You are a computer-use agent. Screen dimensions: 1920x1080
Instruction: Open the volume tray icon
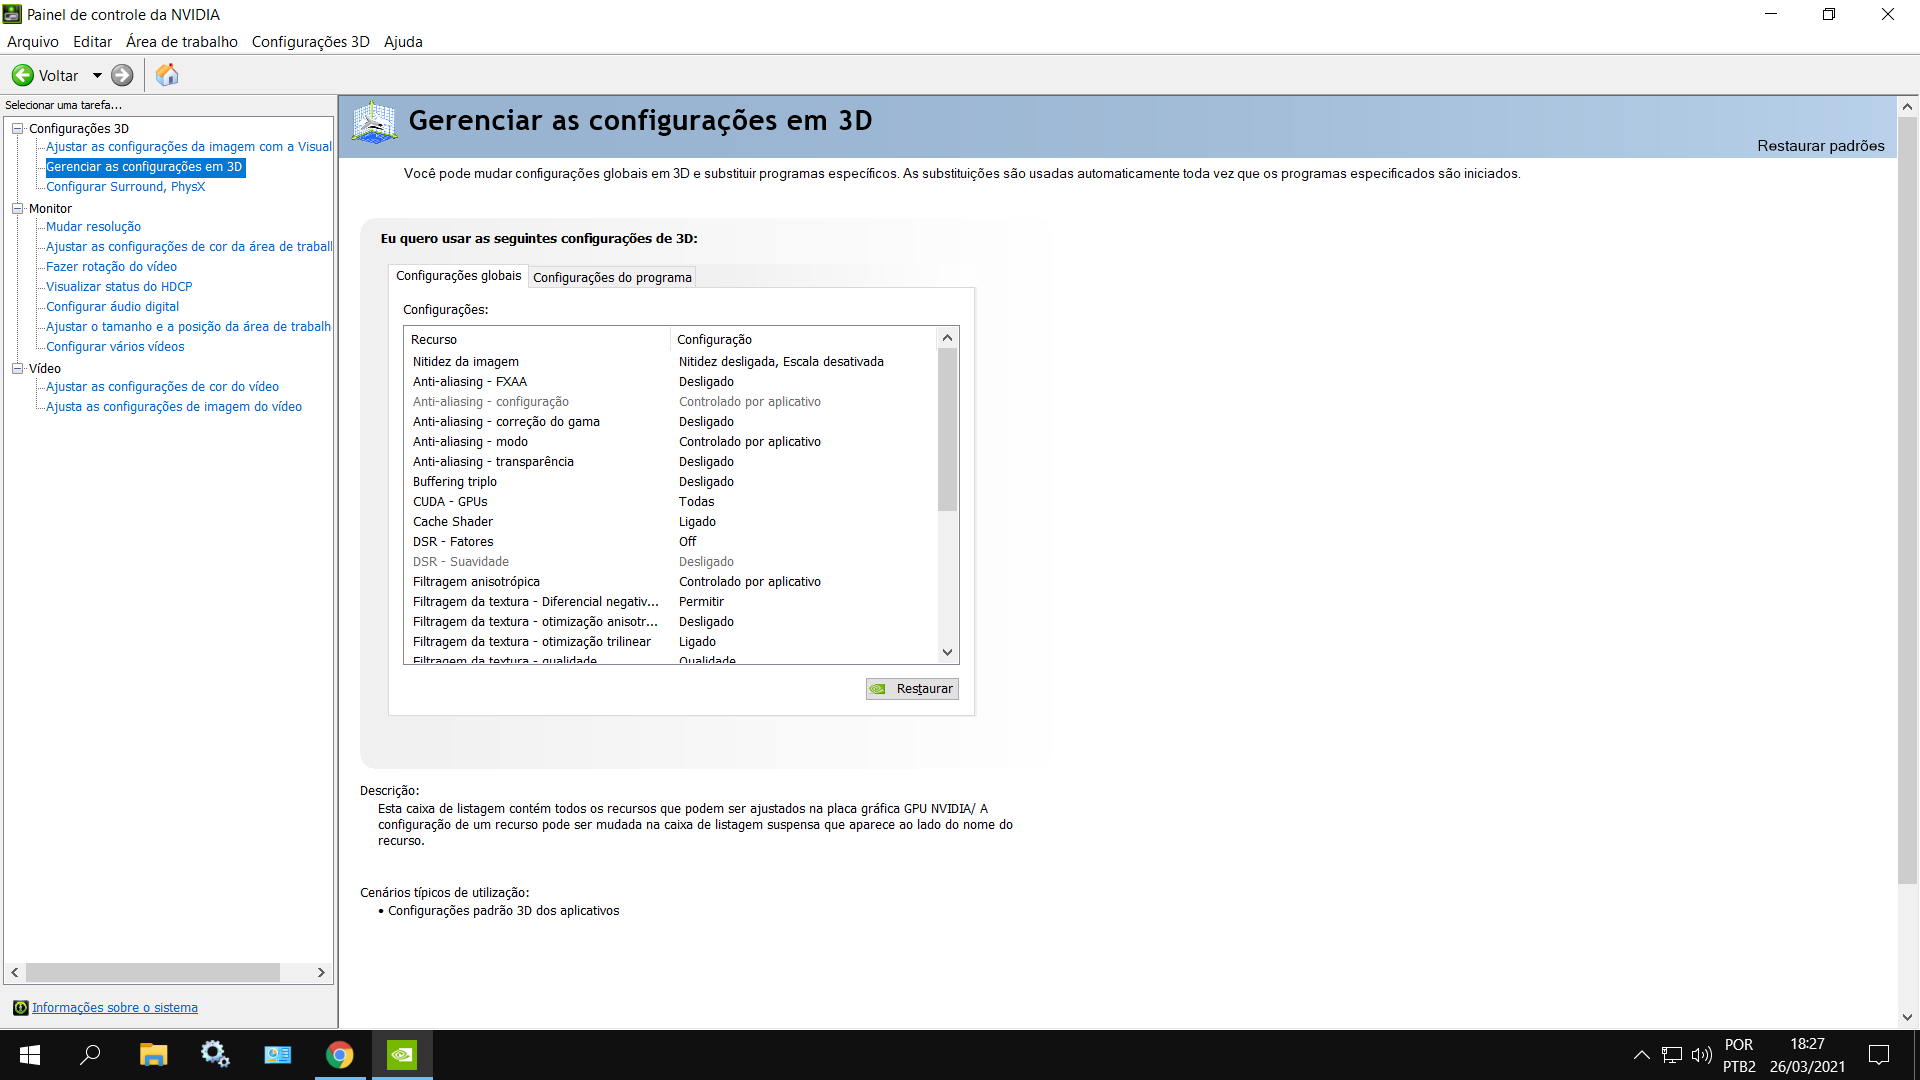point(1701,1055)
